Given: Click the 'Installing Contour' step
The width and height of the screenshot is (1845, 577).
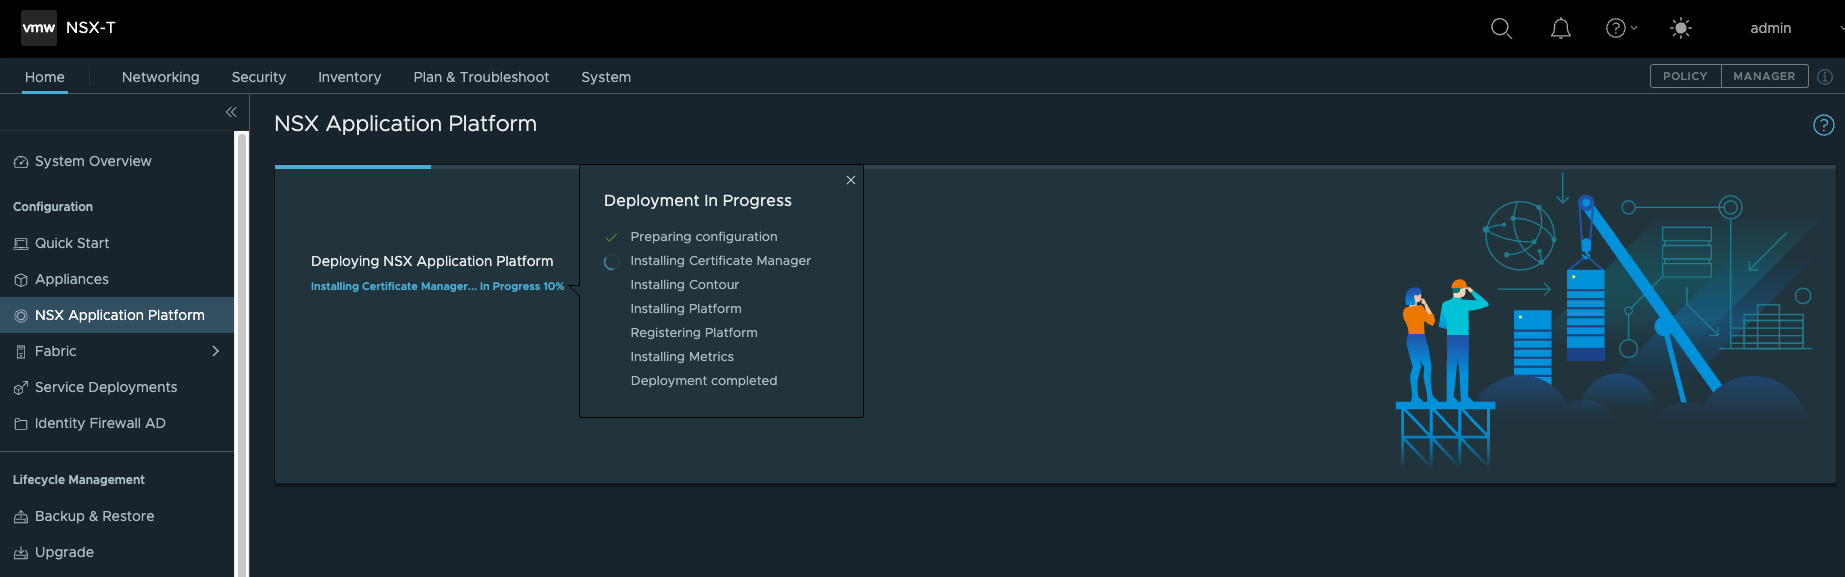Looking at the screenshot, I should pos(685,285).
